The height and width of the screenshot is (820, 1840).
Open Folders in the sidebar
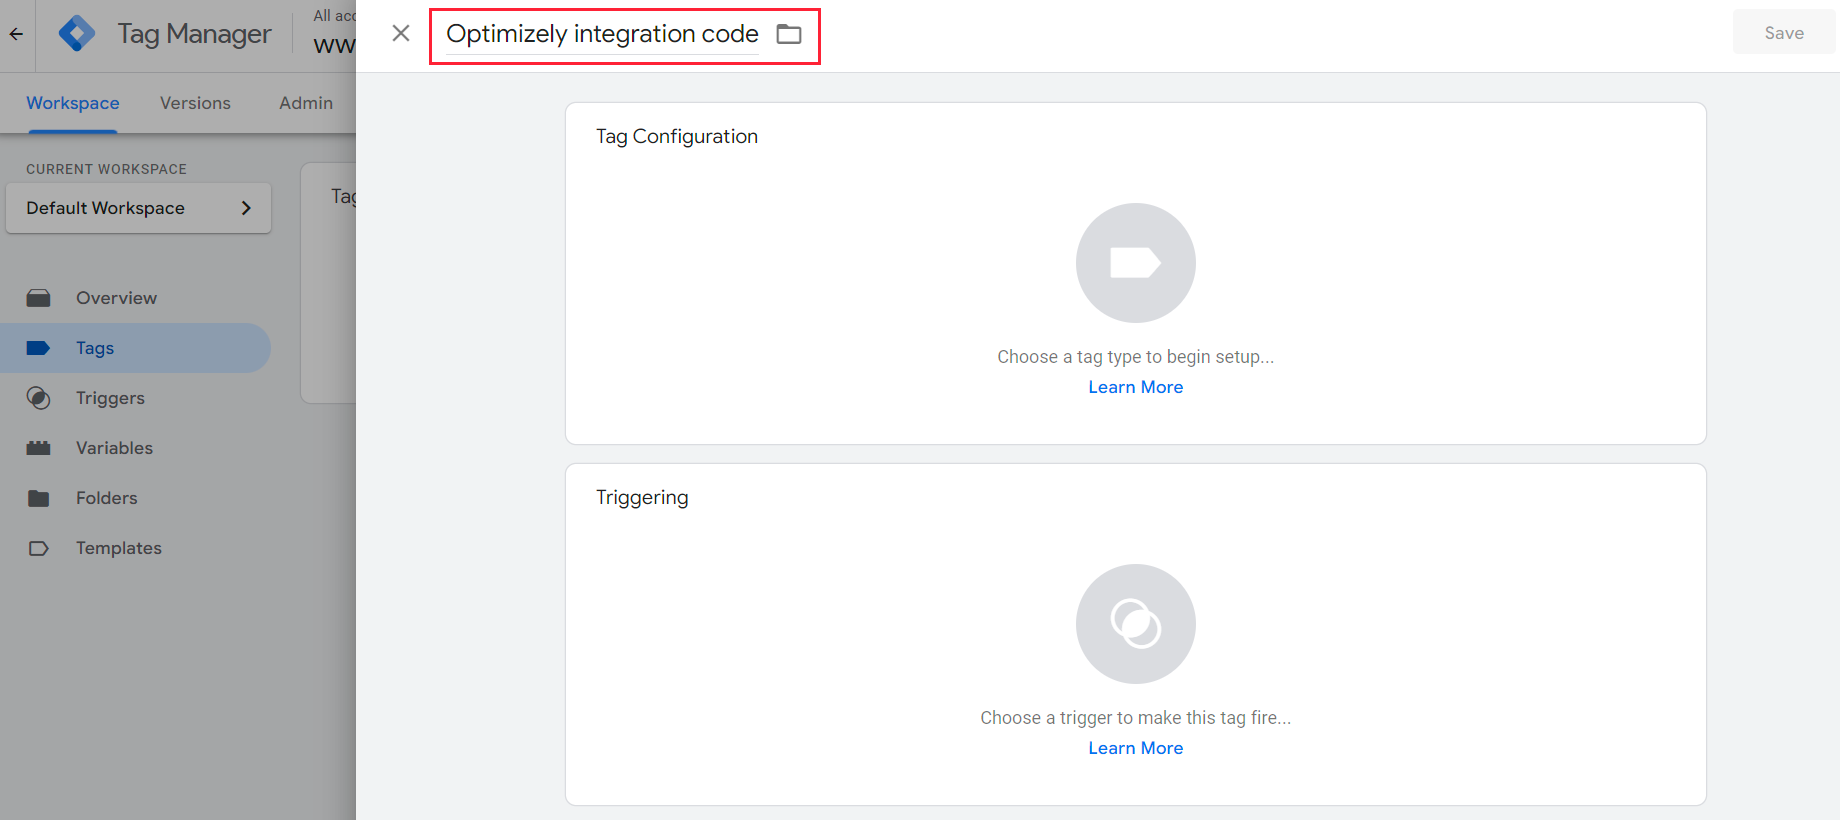[x=106, y=498]
